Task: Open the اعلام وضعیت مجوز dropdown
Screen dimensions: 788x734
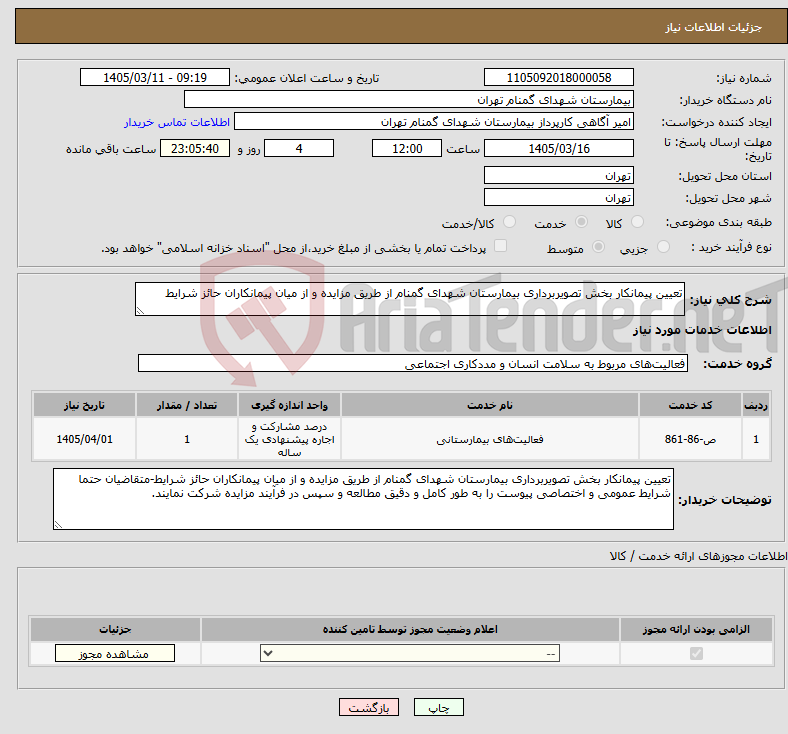Action: [x=410, y=654]
